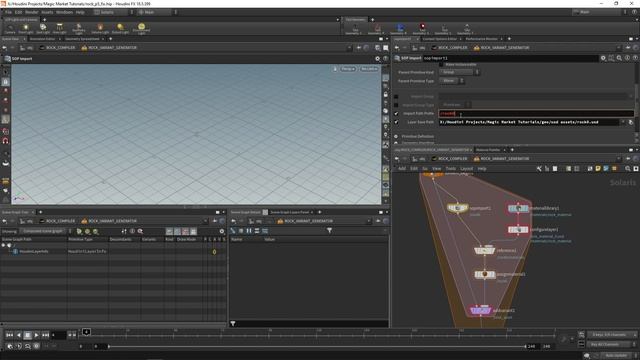This screenshot has width=640, height=360.
Task: Click the Import Path Prefix text field
Action: pyautogui.click(x=536, y=114)
